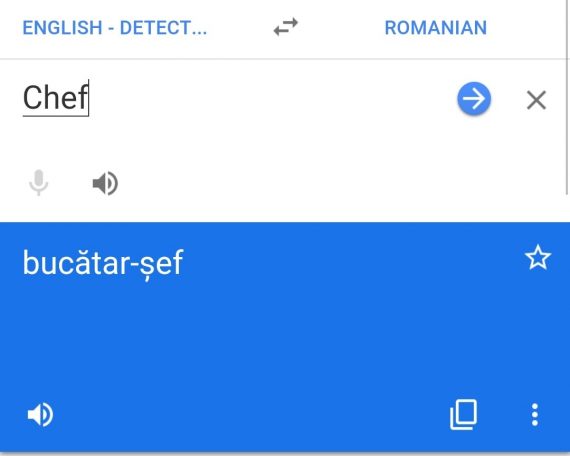570x456 pixels.
Task: Submit translation with the blue arrow
Action: (x=474, y=99)
